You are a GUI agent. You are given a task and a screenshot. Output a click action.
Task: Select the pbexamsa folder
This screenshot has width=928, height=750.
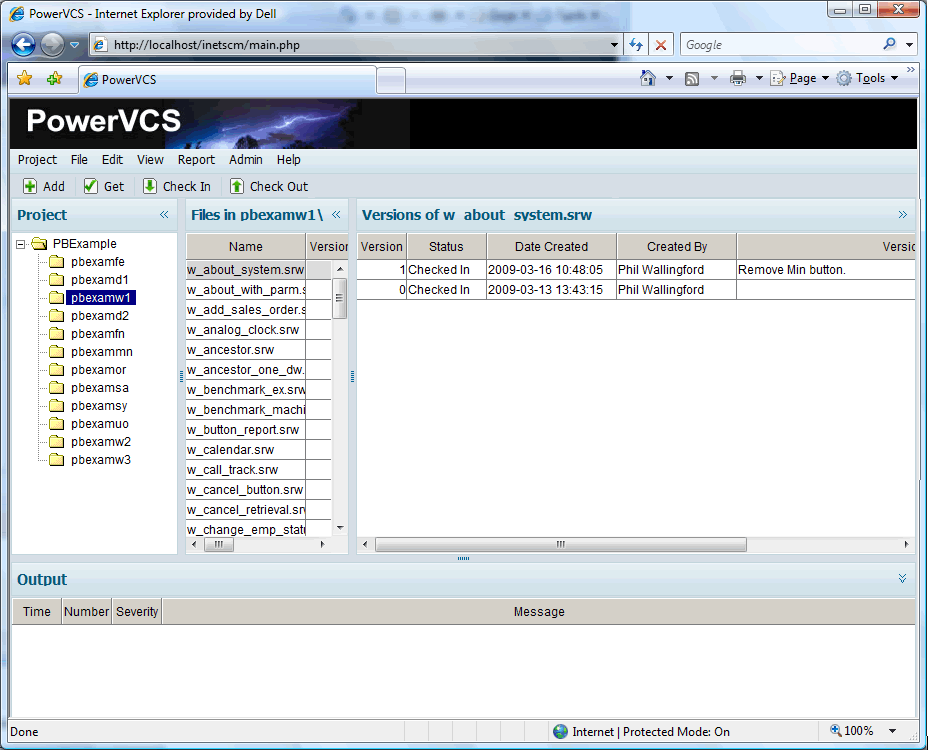click(99, 388)
